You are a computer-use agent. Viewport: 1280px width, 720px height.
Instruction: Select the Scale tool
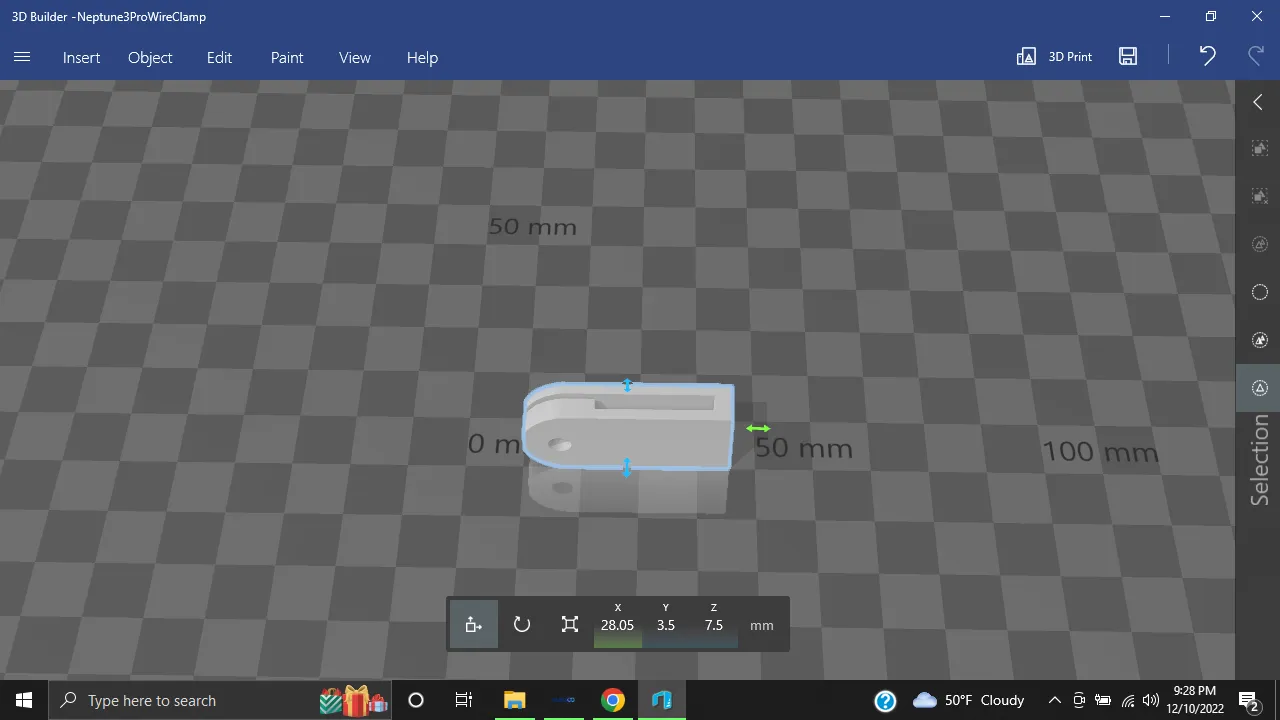tap(570, 625)
